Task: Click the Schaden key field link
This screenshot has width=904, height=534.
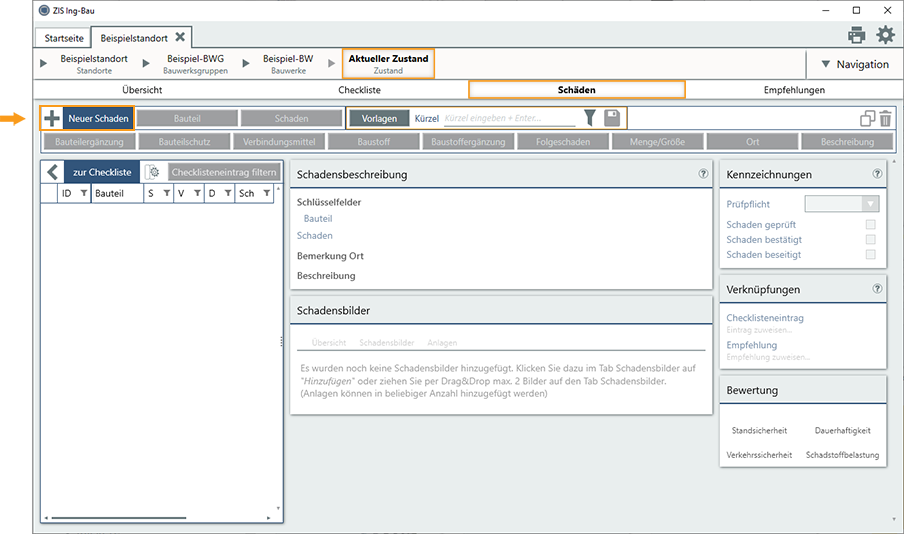Action: [315, 235]
